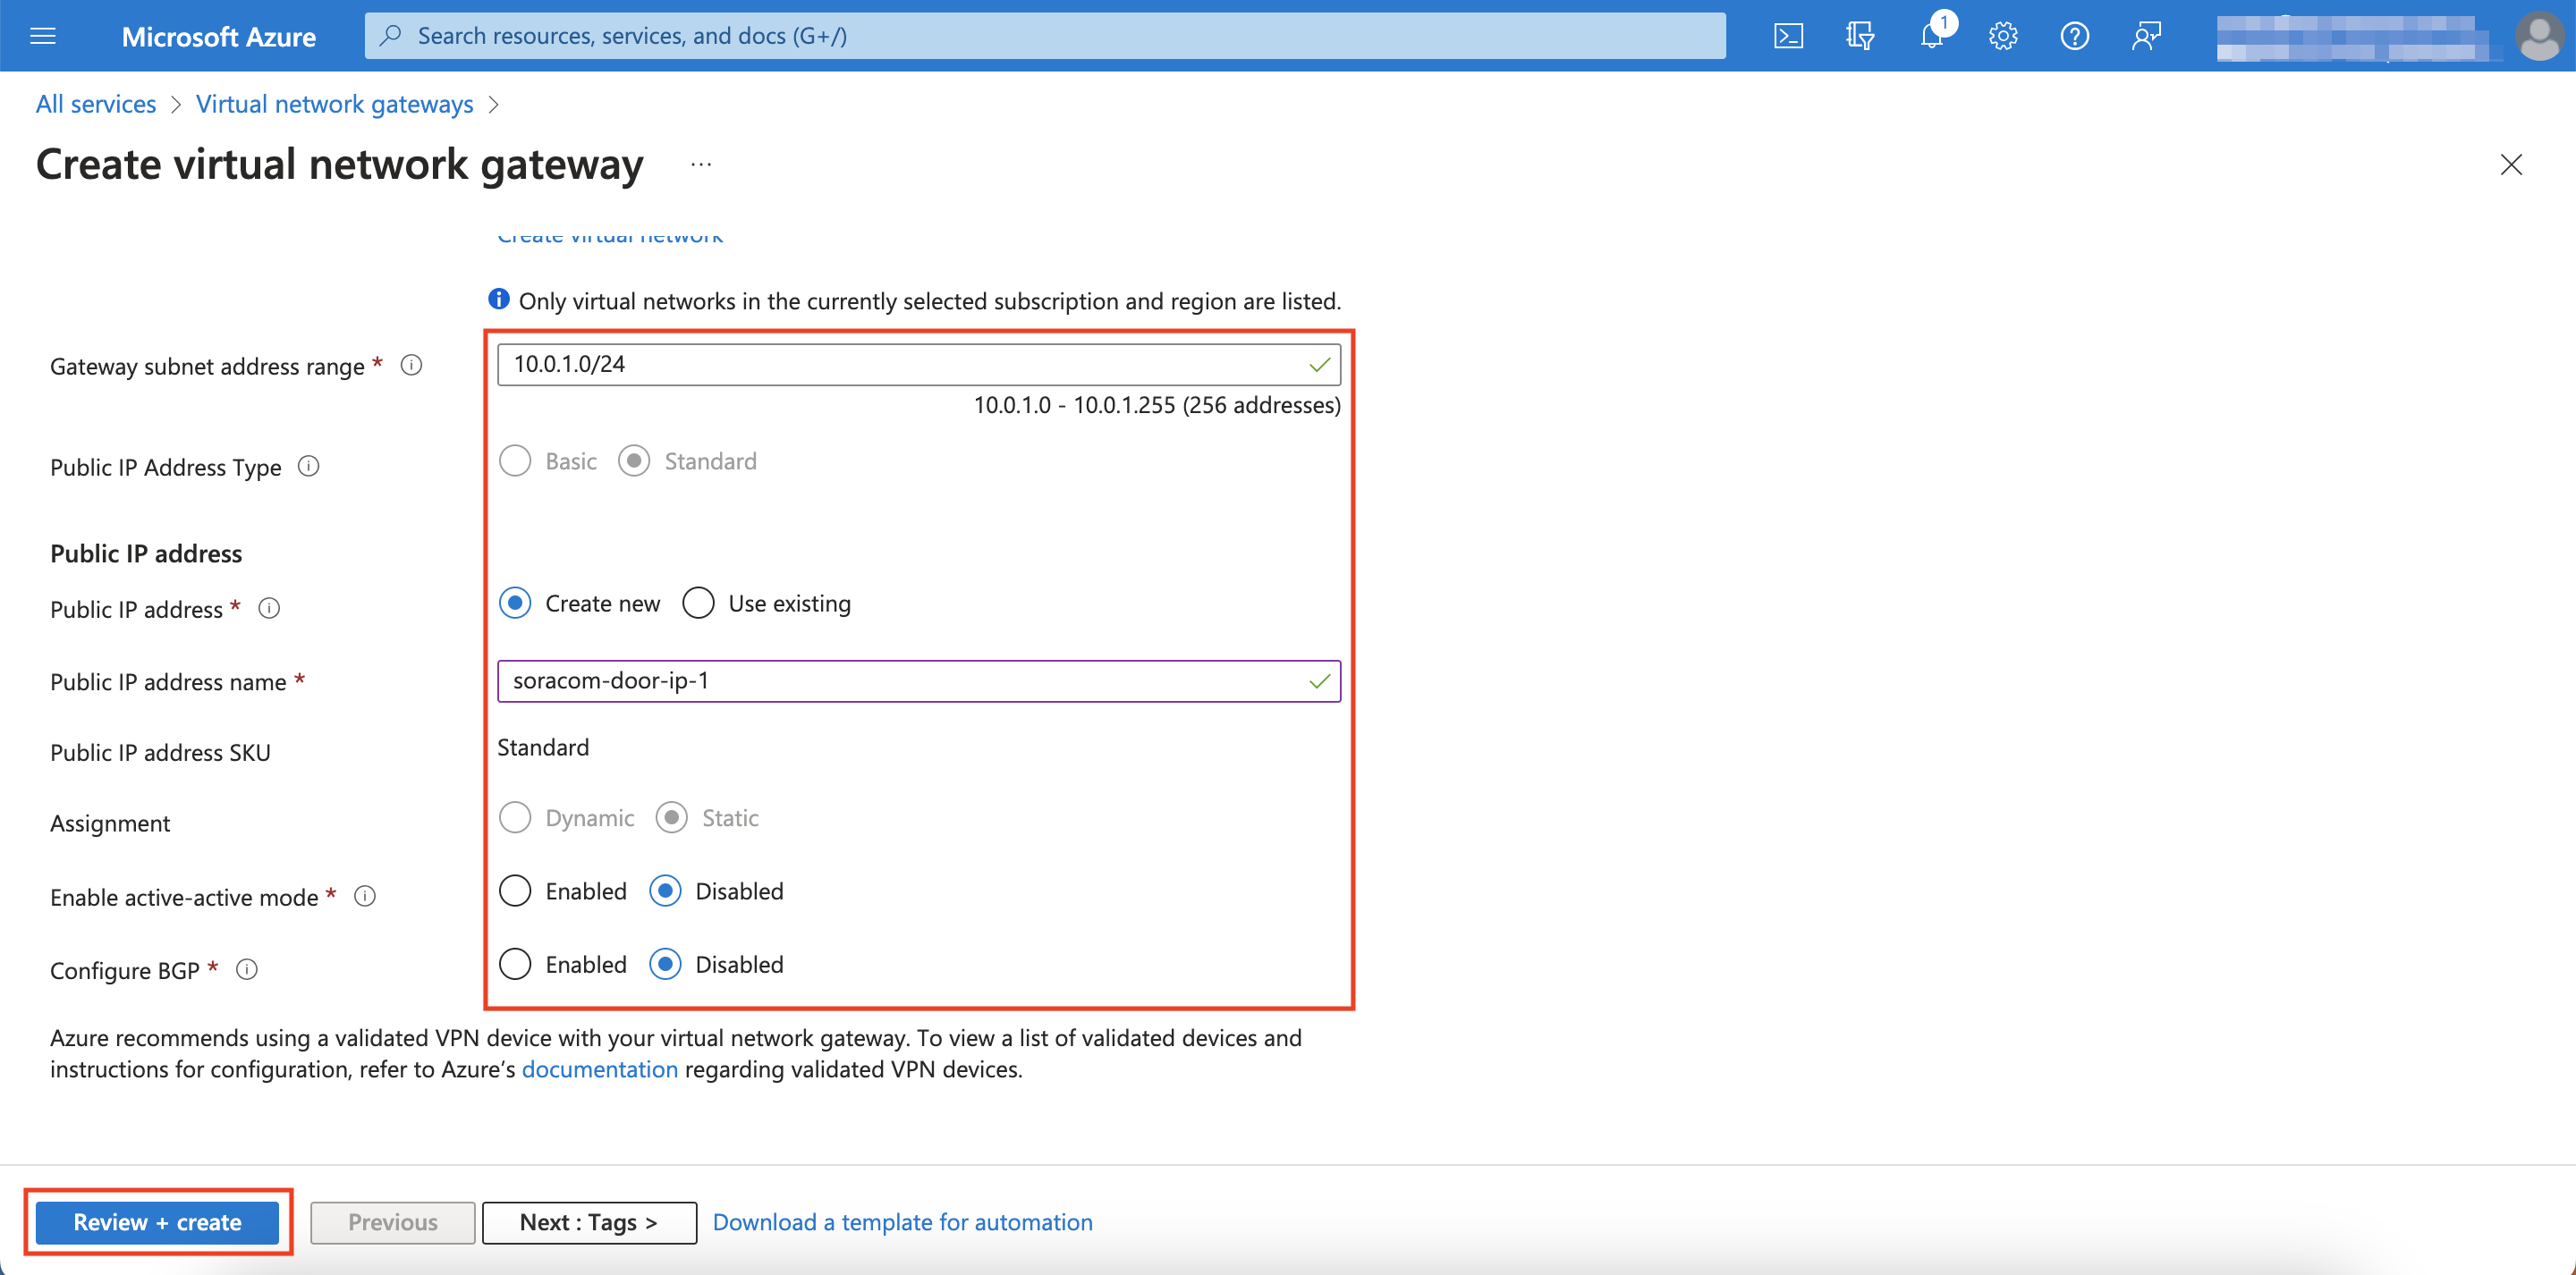Open the portal settings gear
2576x1275 pixels.
[2003, 35]
